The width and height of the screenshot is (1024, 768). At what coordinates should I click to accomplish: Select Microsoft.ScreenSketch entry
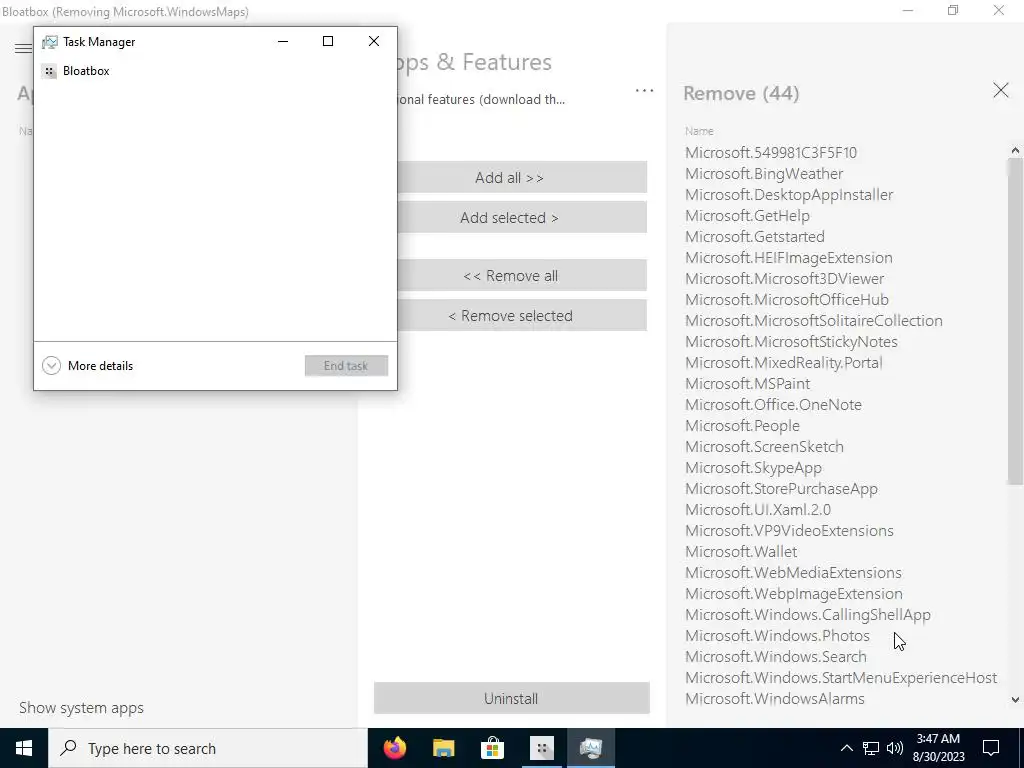tap(764, 447)
